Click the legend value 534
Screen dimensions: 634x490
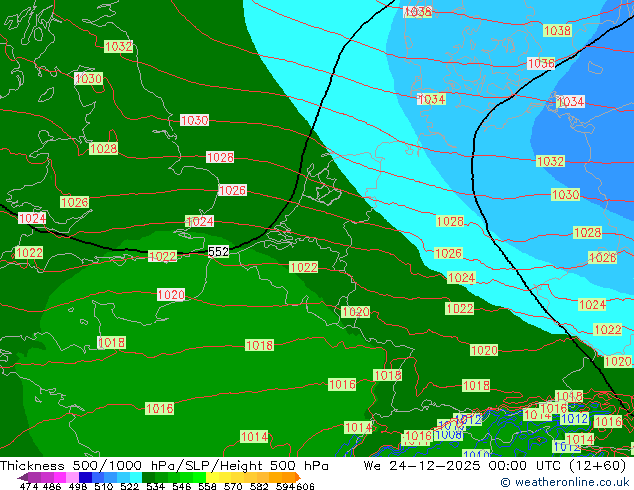[x=155, y=486]
